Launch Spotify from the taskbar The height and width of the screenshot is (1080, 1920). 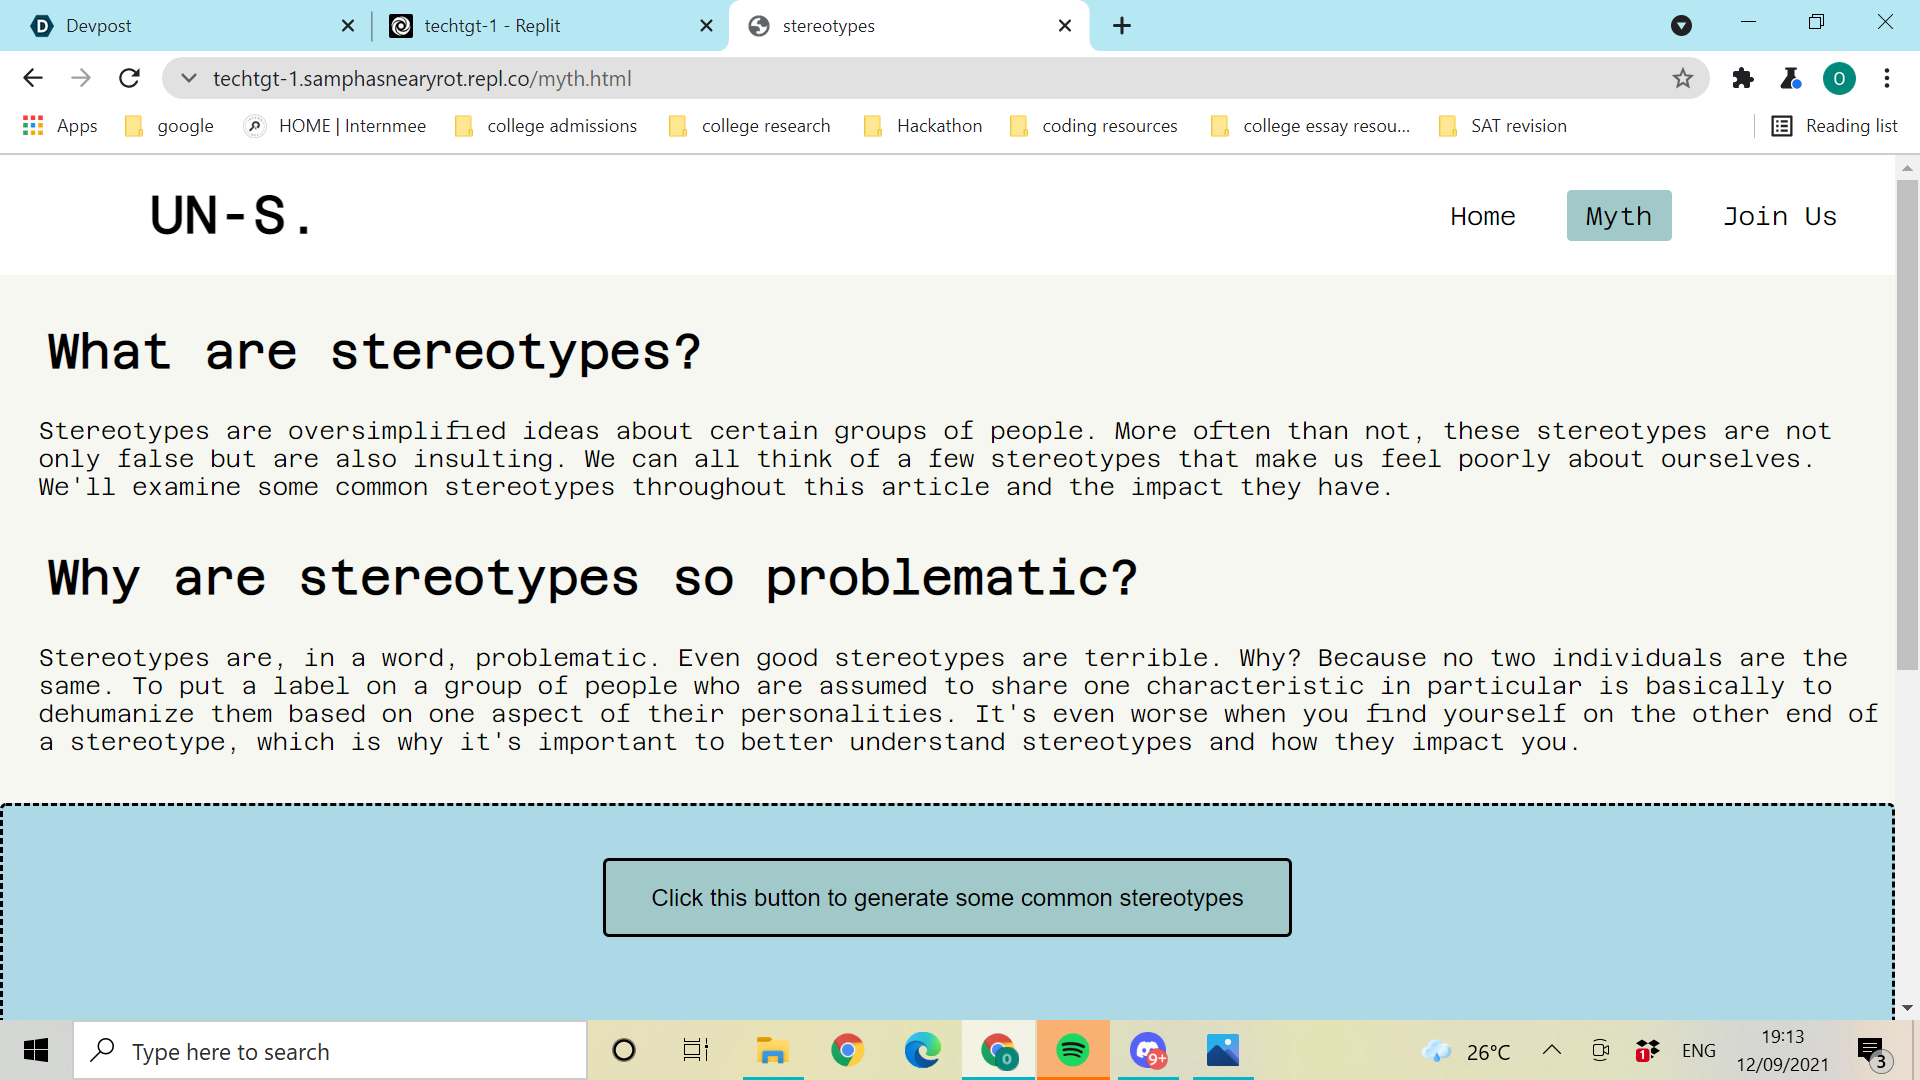point(1073,1051)
